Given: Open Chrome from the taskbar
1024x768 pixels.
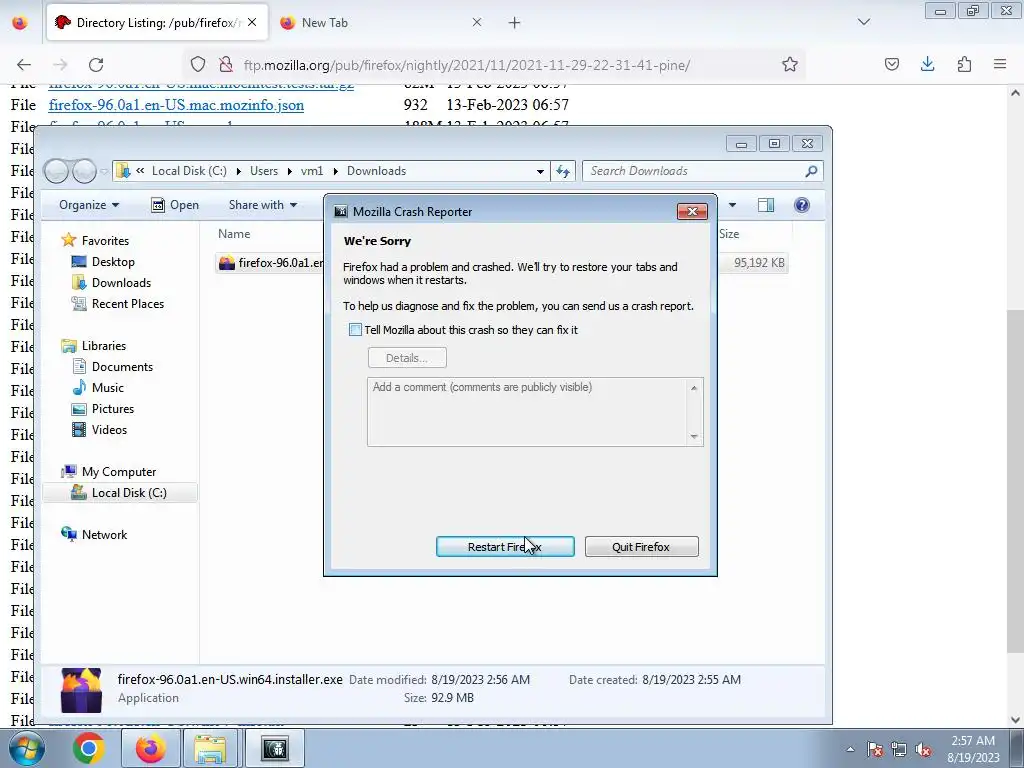Looking at the screenshot, I should (x=89, y=748).
